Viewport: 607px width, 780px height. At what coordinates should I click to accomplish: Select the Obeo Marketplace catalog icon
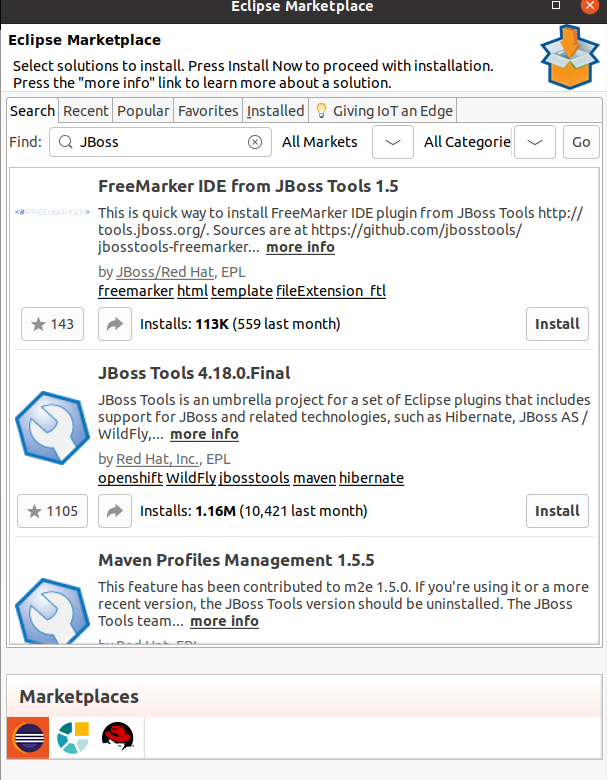(x=73, y=738)
